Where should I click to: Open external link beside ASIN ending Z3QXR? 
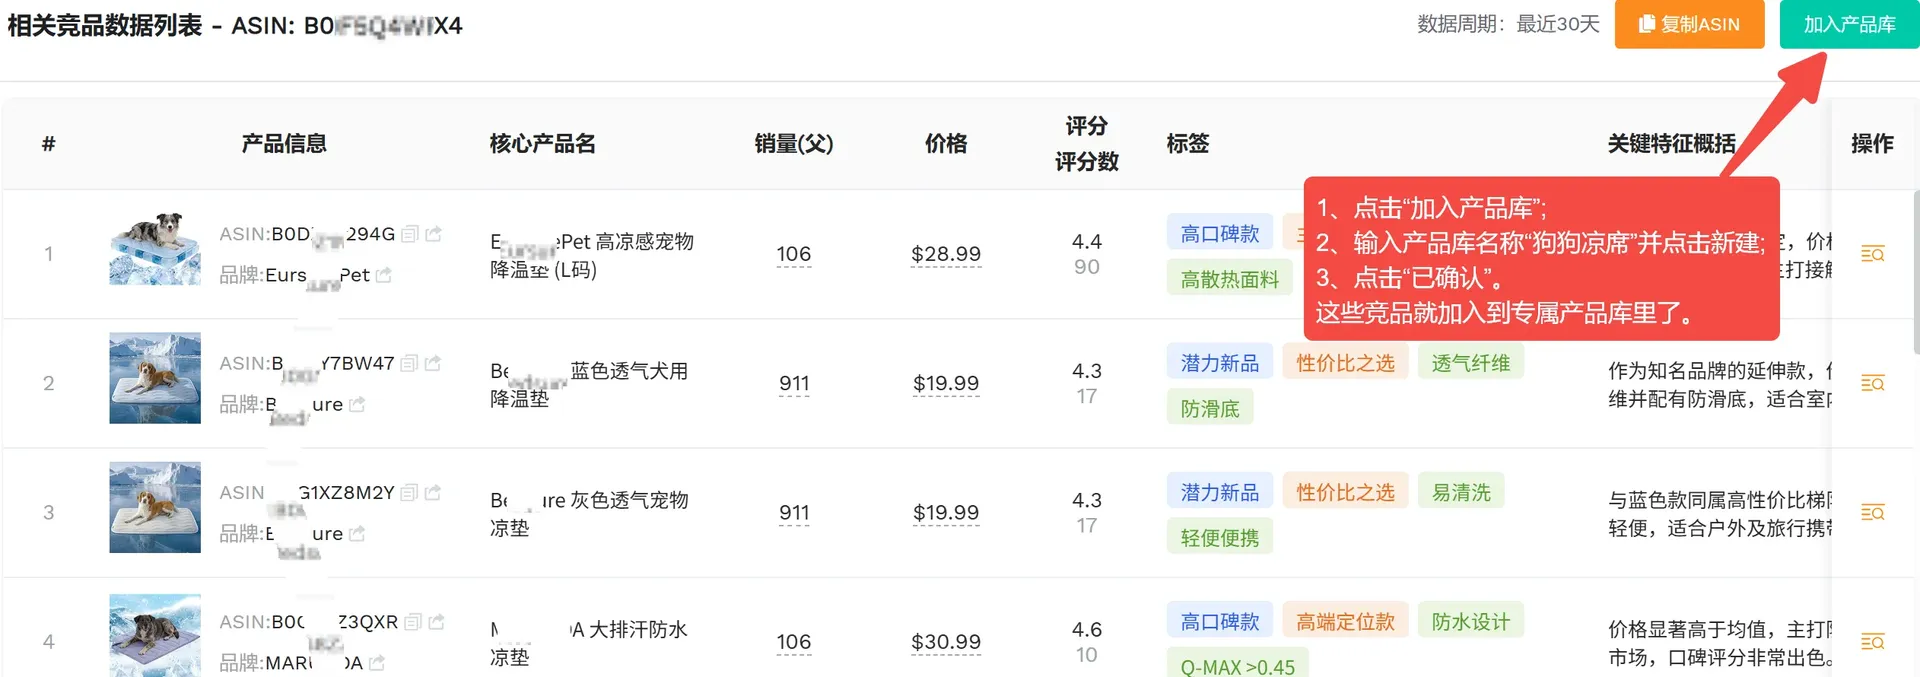[437, 622]
